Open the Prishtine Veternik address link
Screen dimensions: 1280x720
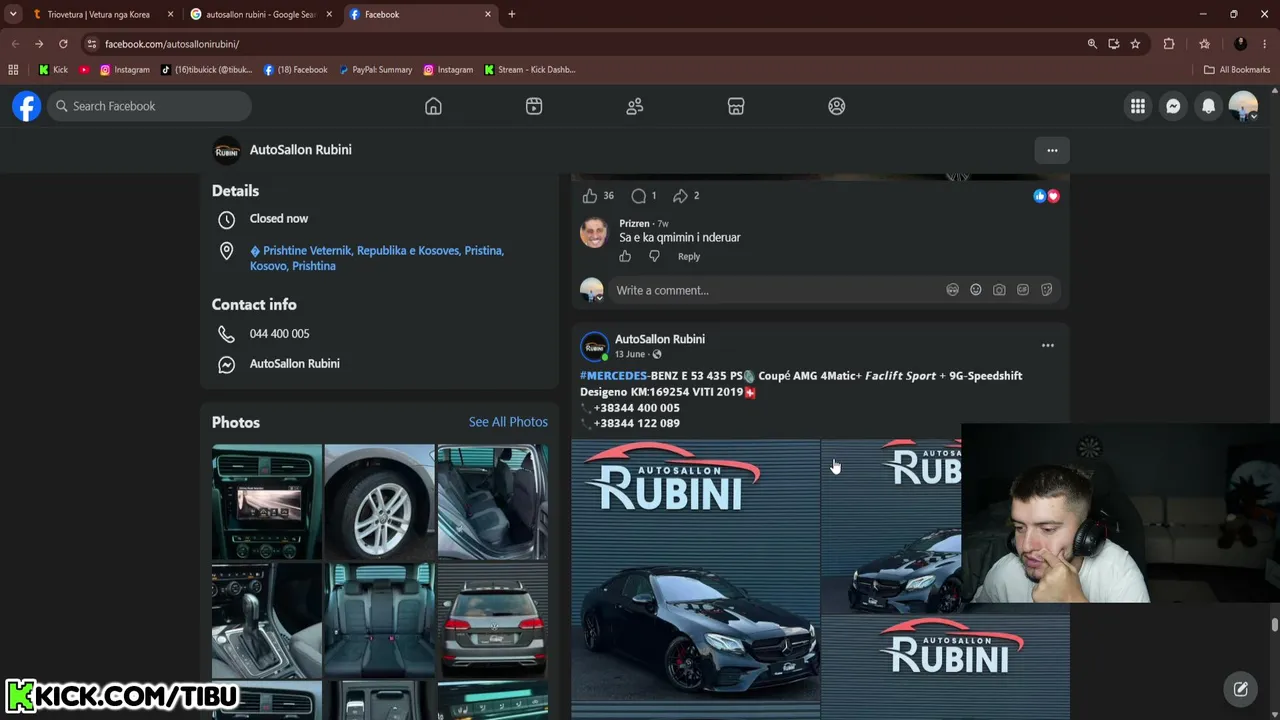(377, 258)
